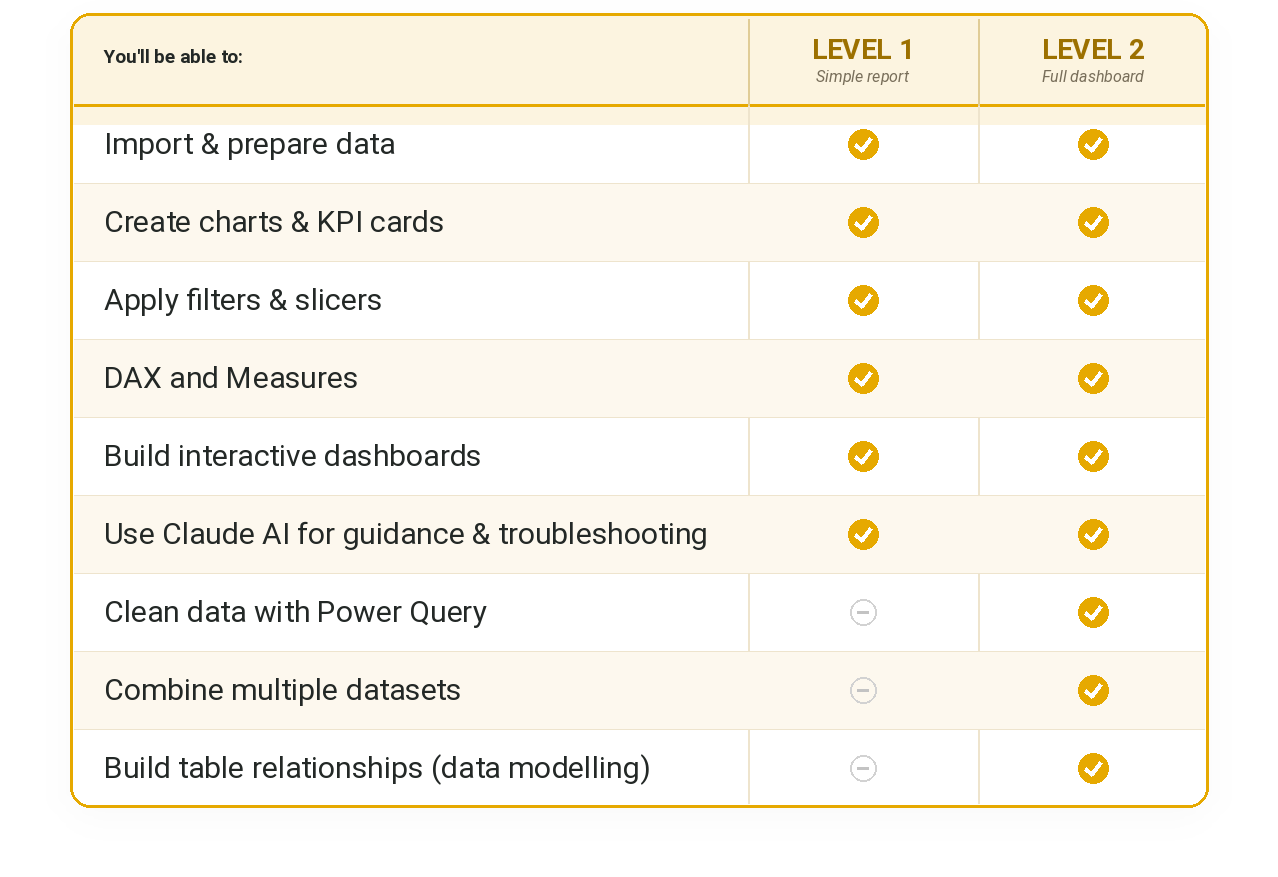
Task: Click Level 1 checkmark for Use Claude AI row
Action: [863, 534]
